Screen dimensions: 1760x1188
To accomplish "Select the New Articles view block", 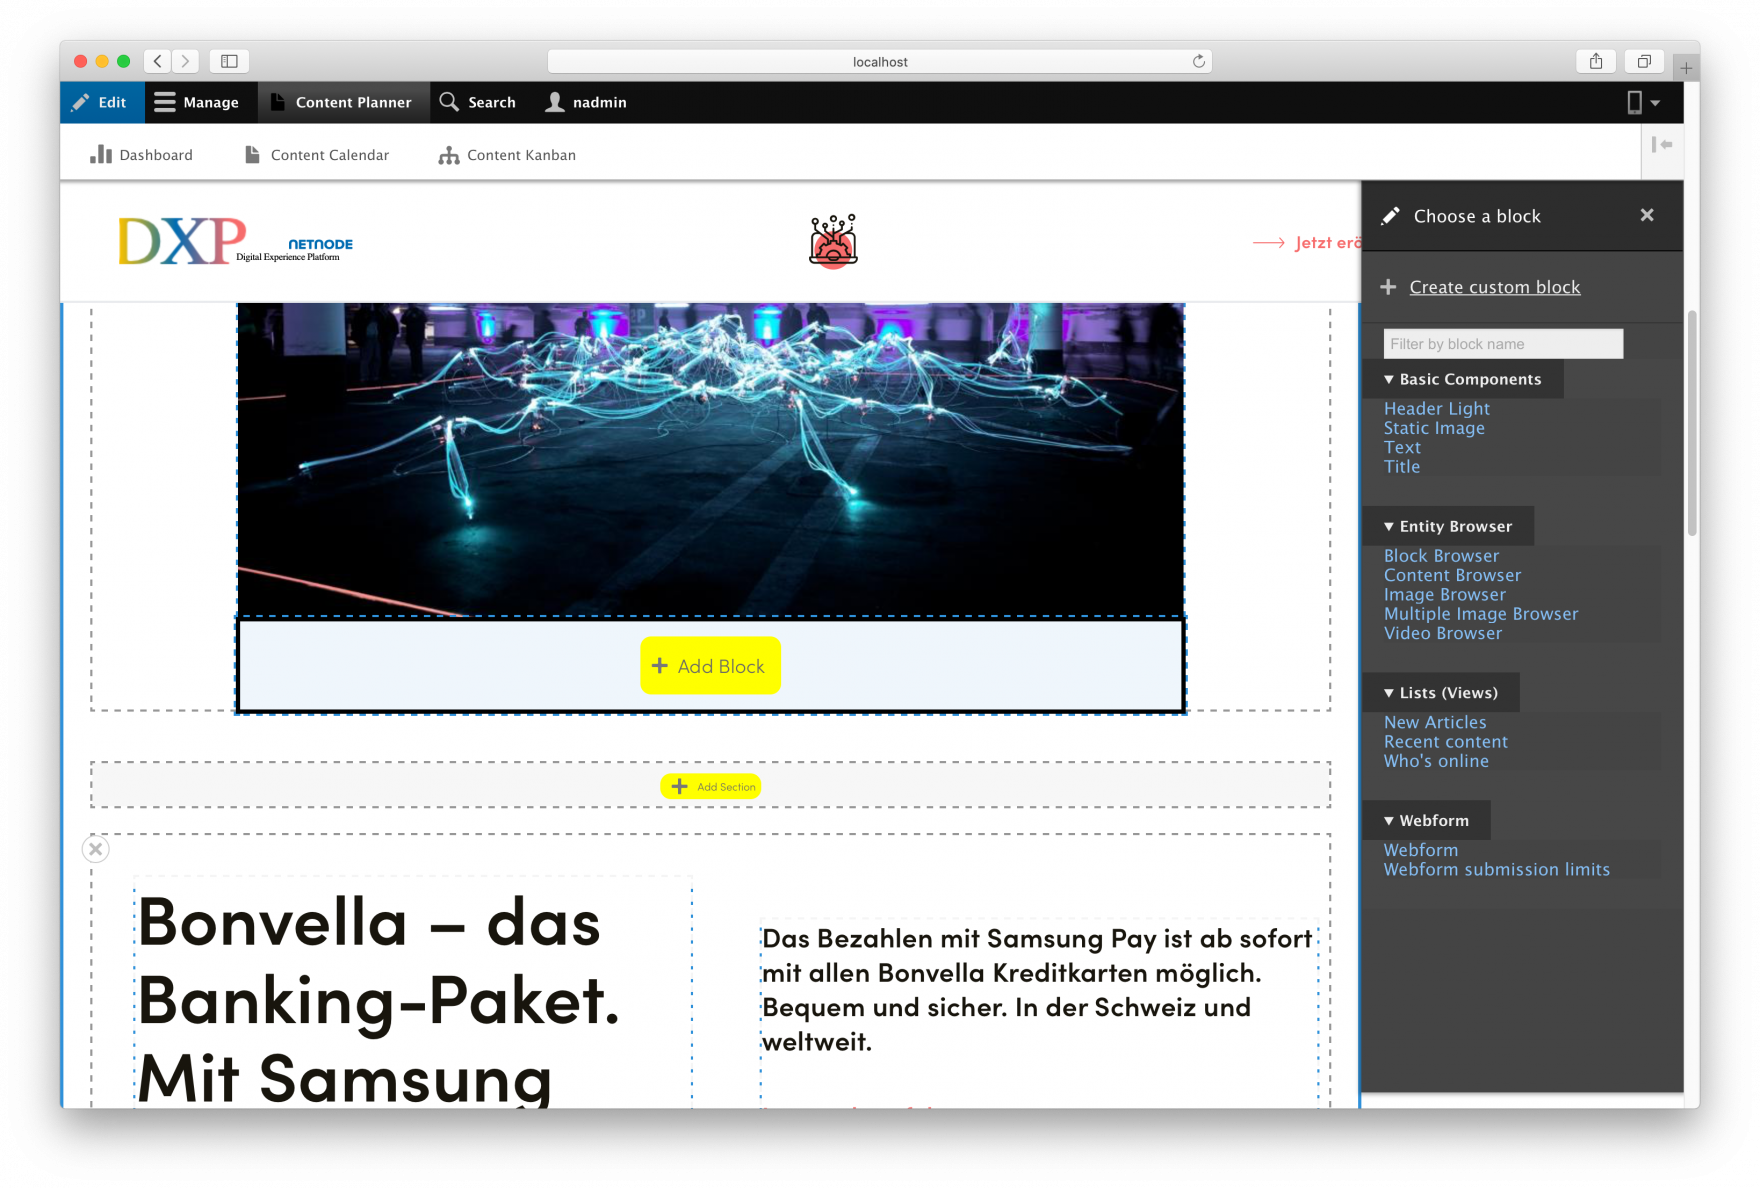I will (x=1435, y=722).
